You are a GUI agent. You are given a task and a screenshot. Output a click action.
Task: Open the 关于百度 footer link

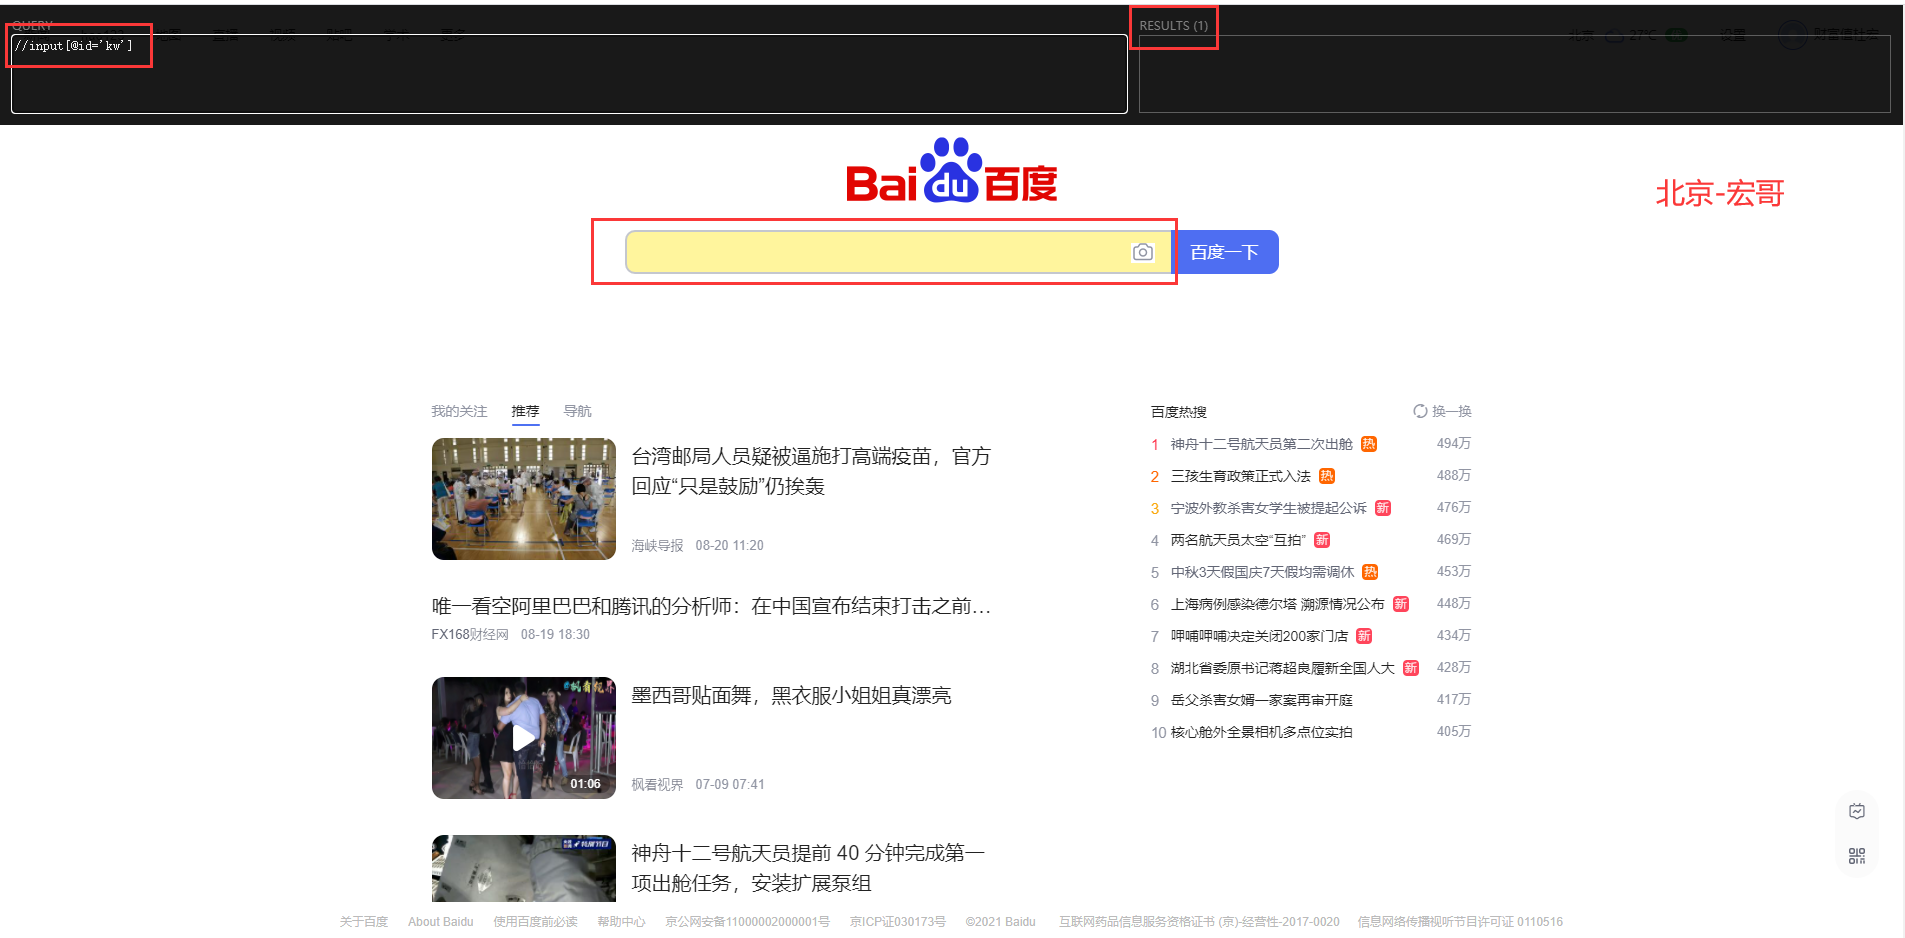click(x=363, y=922)
